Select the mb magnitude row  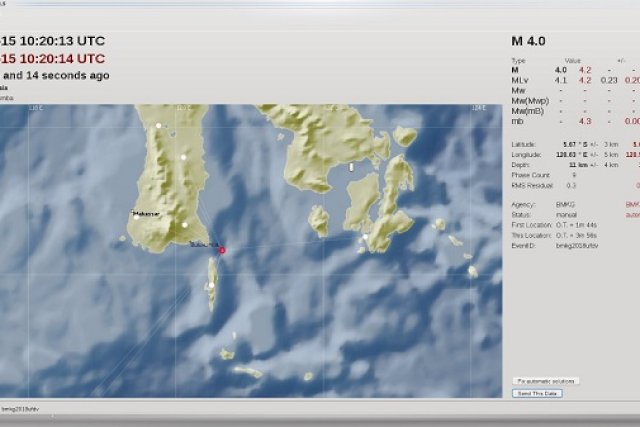click(x=518, y=120)
